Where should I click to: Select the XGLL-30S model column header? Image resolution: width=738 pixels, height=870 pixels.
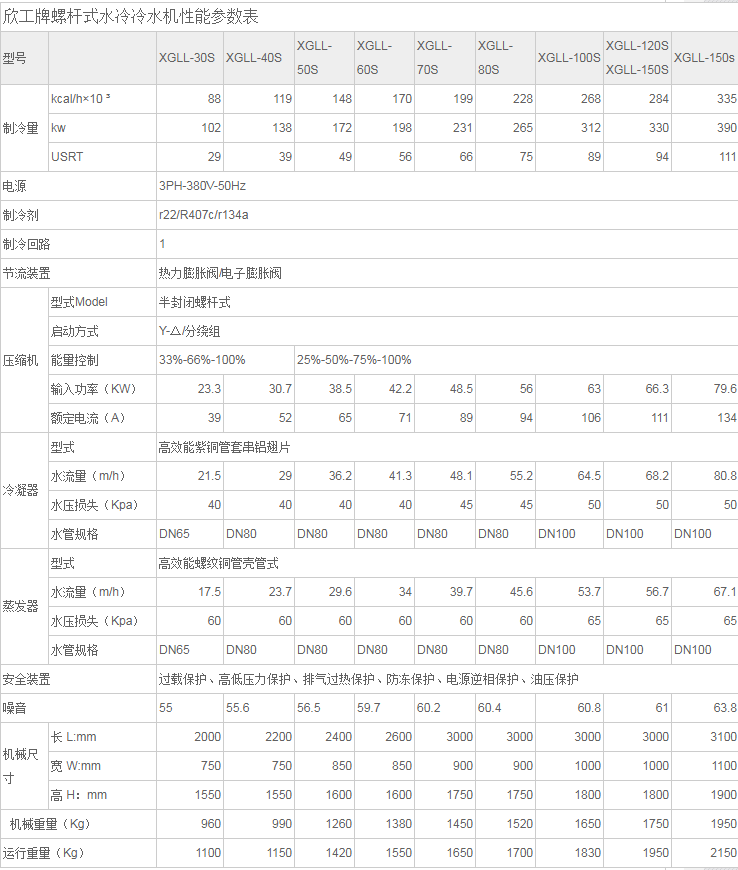coord(186,58)
